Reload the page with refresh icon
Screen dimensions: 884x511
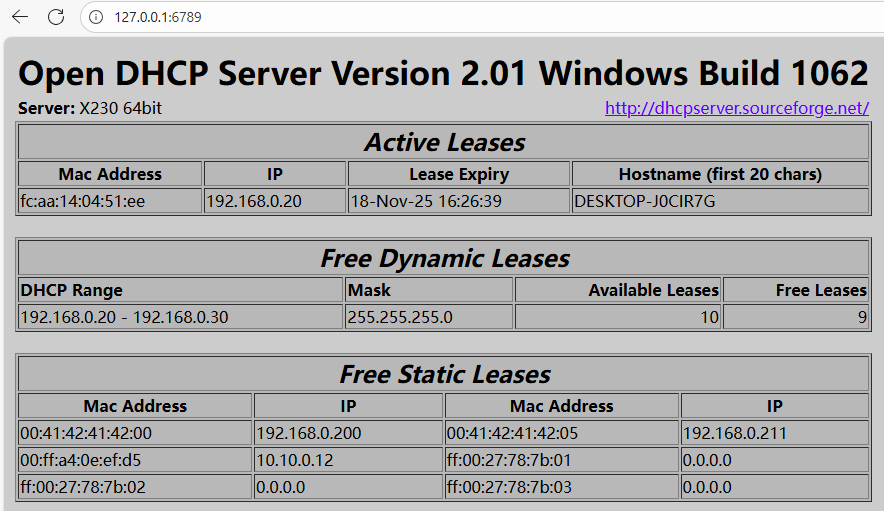click(56, 17)
